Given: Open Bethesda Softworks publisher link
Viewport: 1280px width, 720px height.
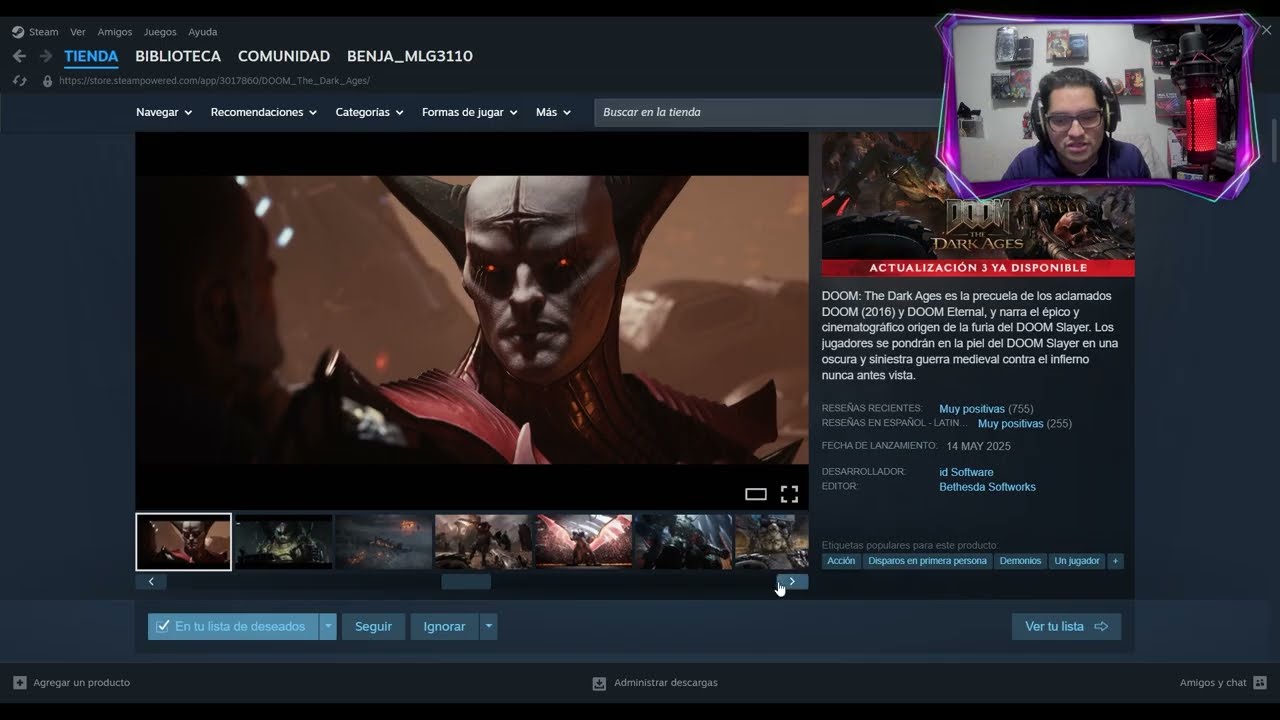Looking at the screenshot, I should (987, 487).
